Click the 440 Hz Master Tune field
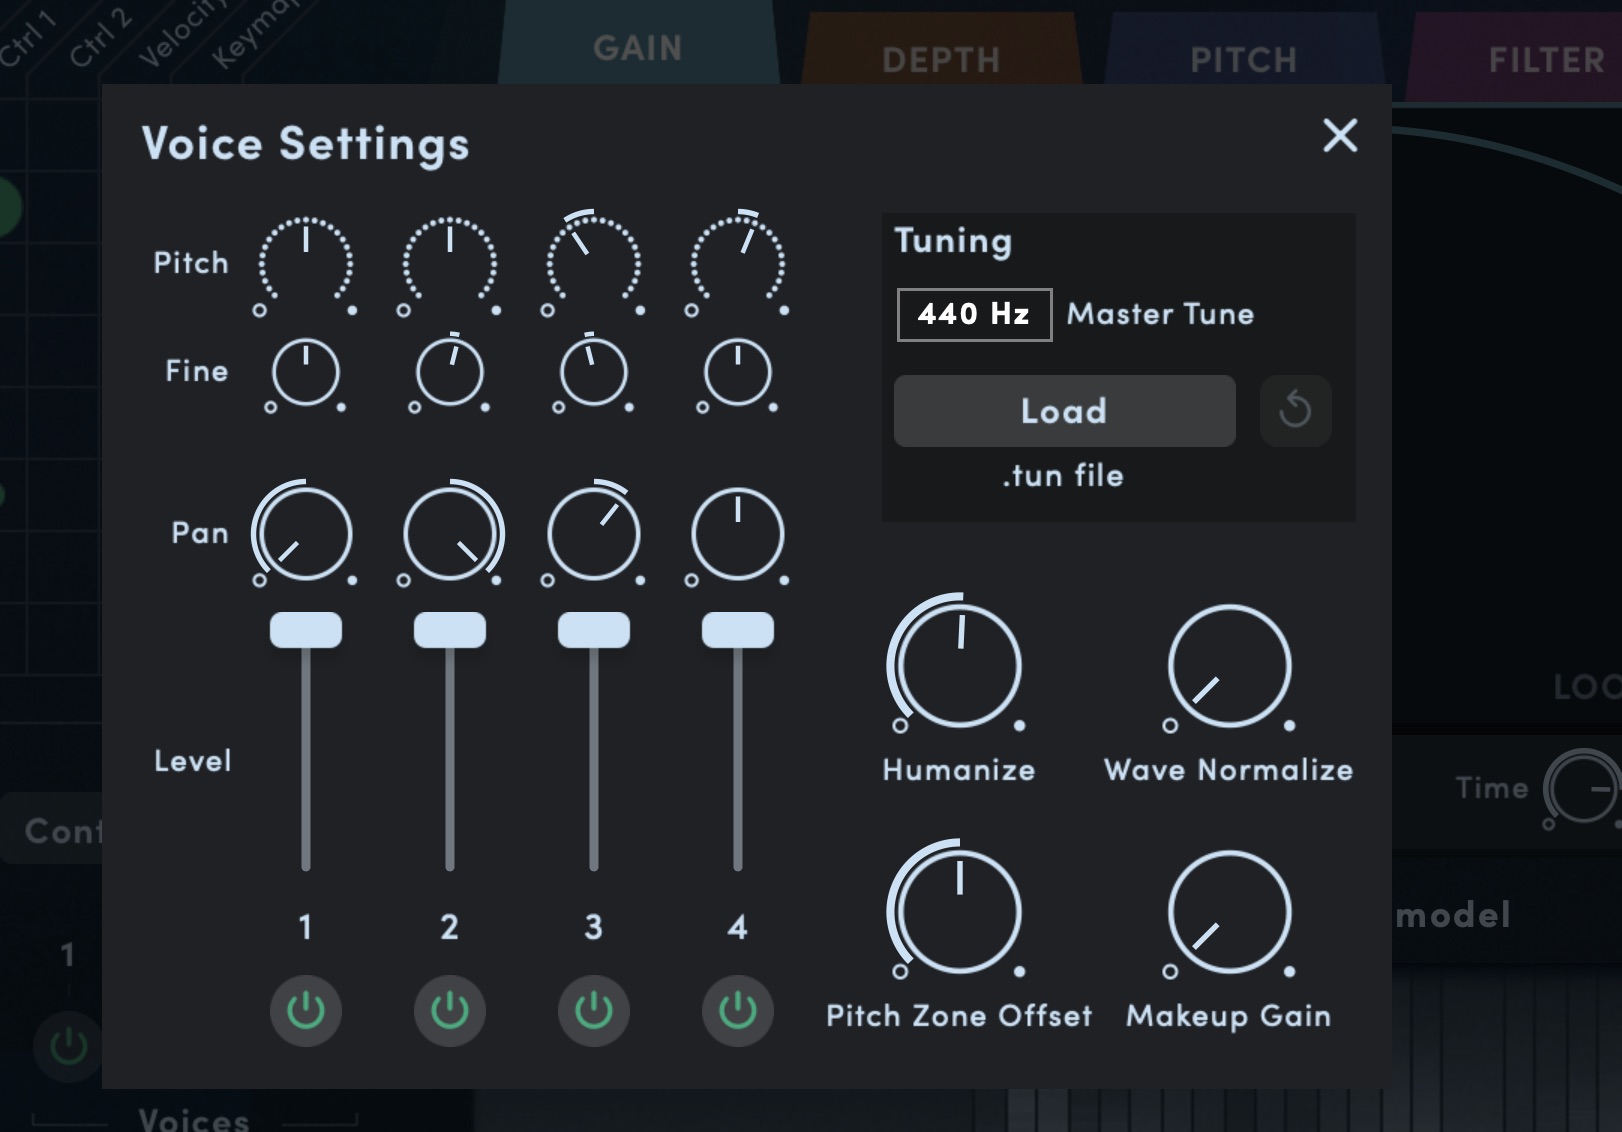Screen dimensions: 1622x1132 (x=974, y=315)
